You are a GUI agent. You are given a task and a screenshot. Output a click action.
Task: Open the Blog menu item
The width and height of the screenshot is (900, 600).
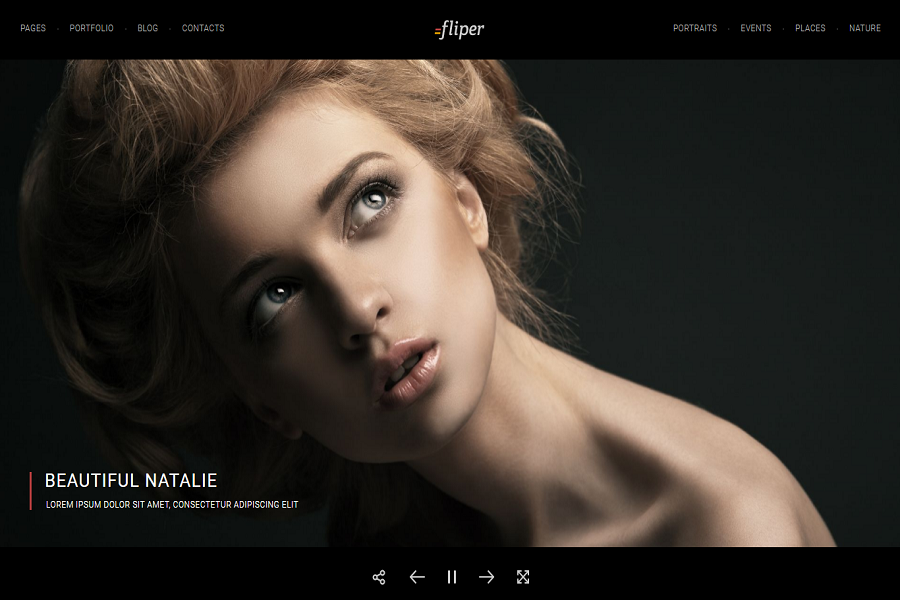[148, 28]
